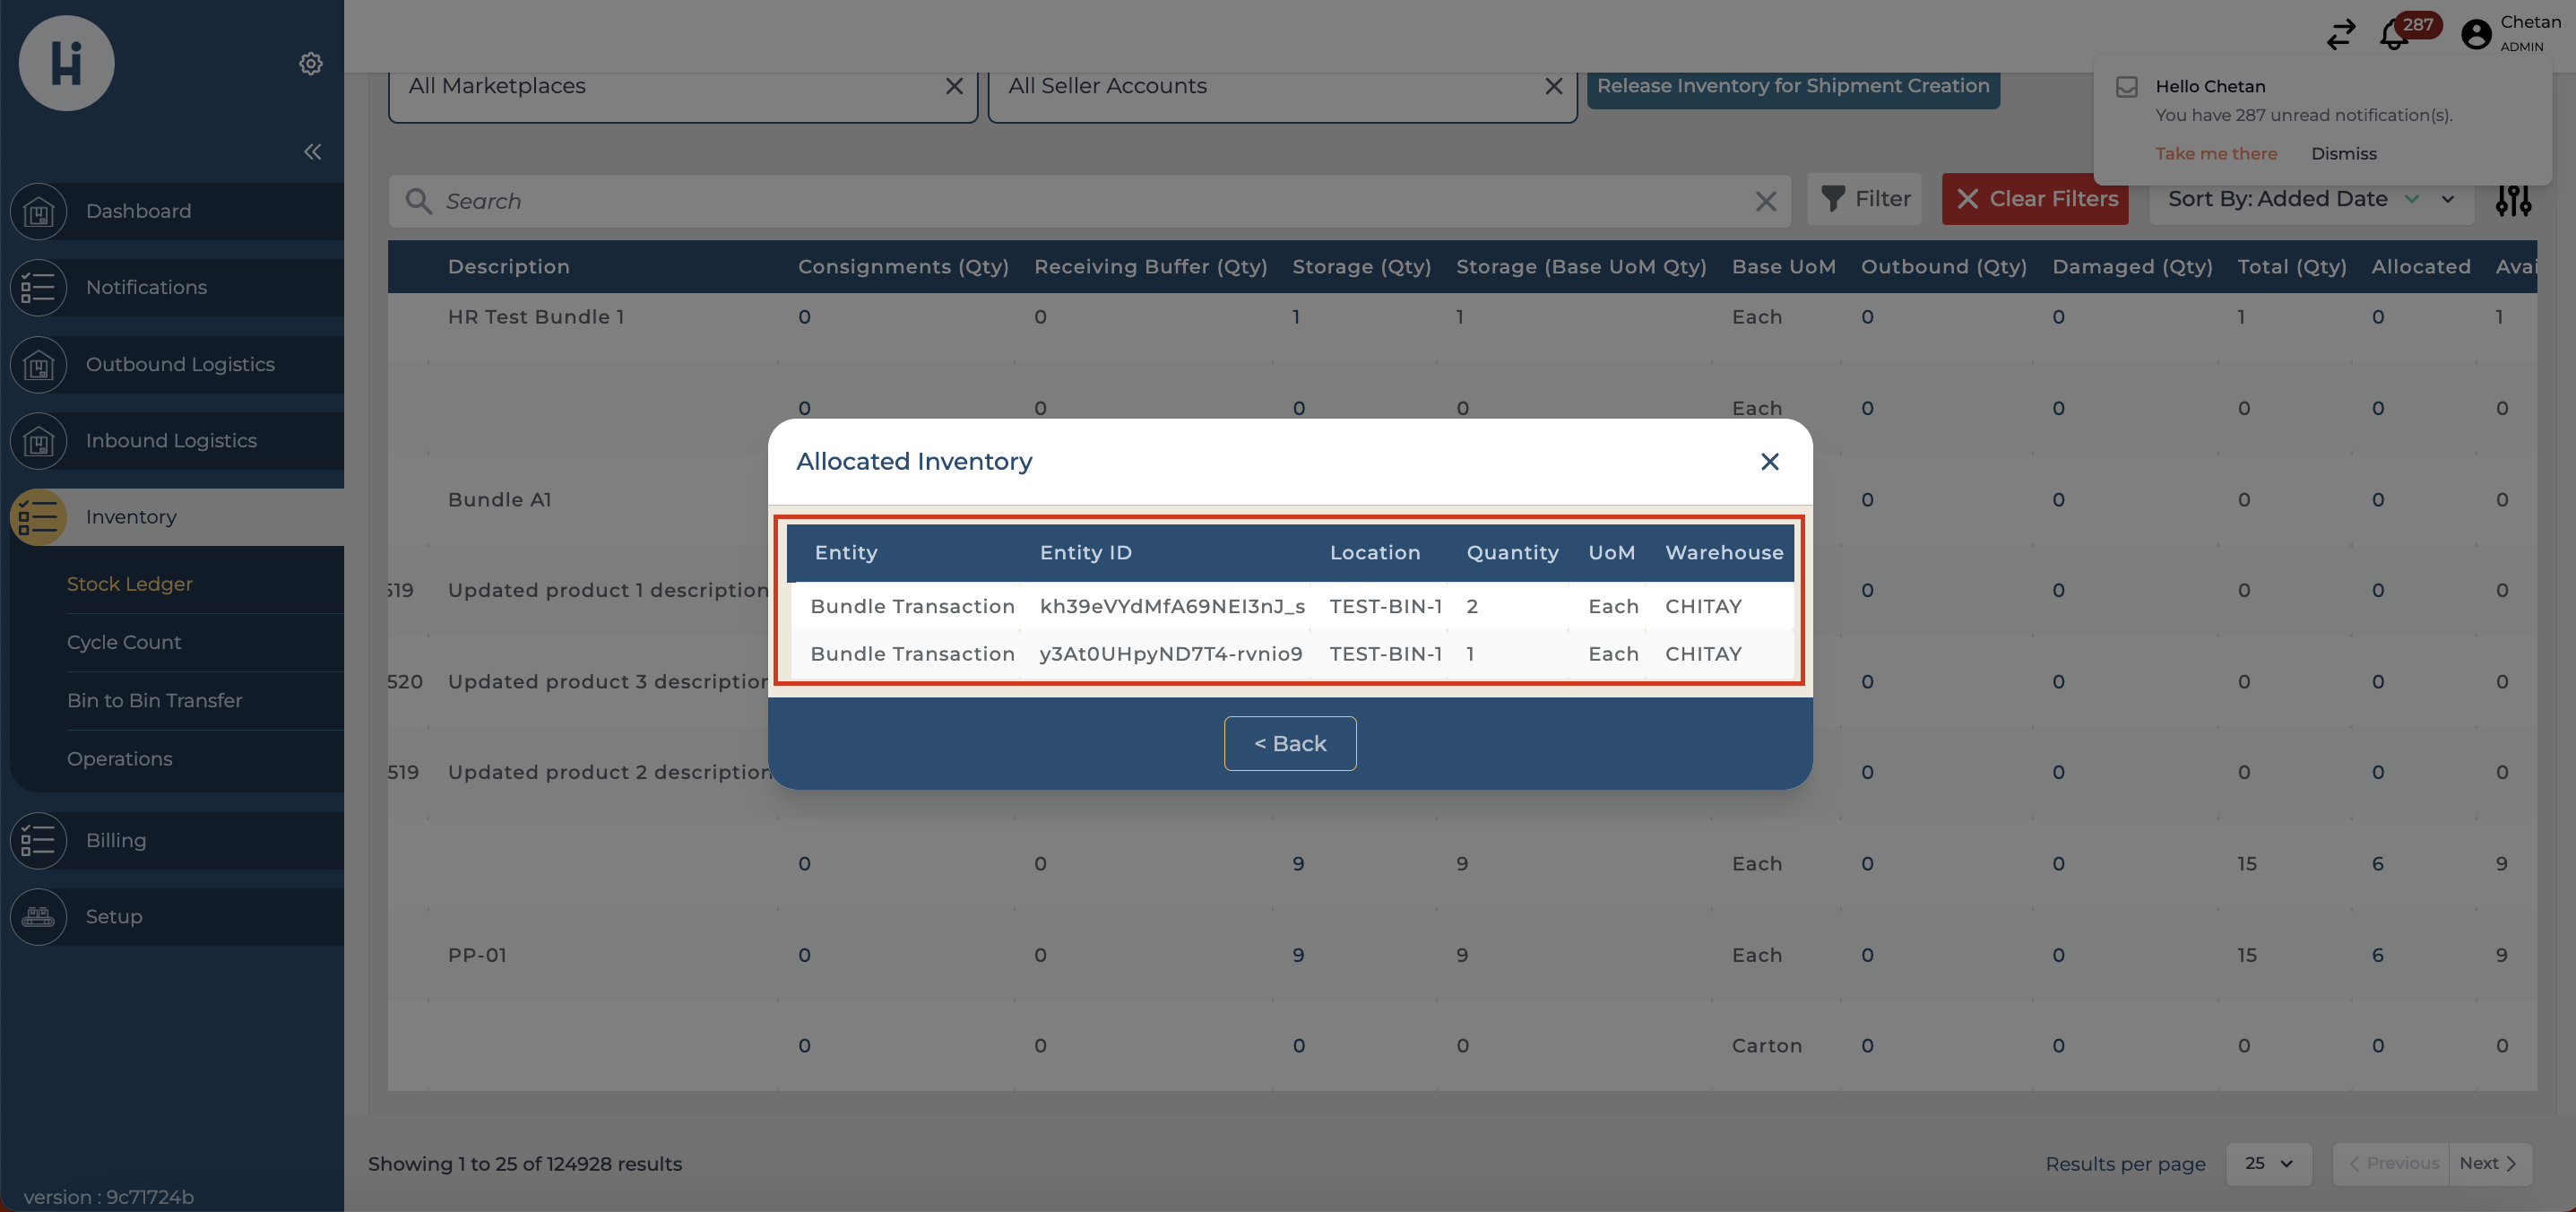Screen dimensions: 2576x1212
Task: Clear the All Marketplaces selection
Action: 953,87
